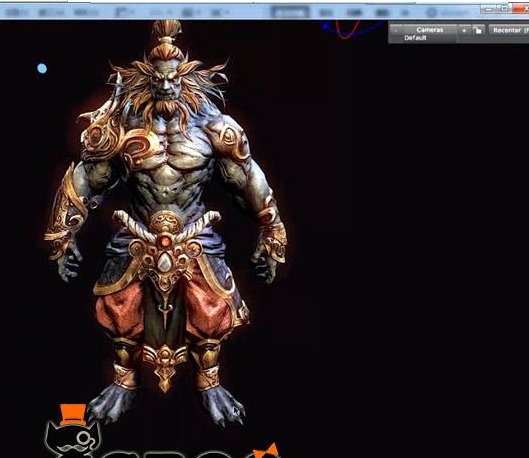Viewport: 529px width, 458px height.
Task: Minimize the application window
Action: [489, 9]
